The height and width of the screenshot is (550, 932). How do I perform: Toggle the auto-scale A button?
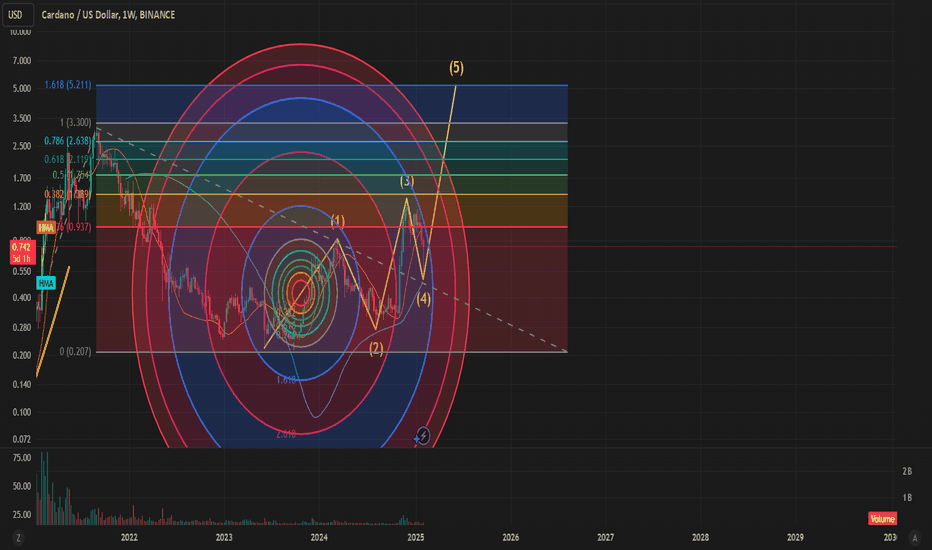click(x=915, y=538)
